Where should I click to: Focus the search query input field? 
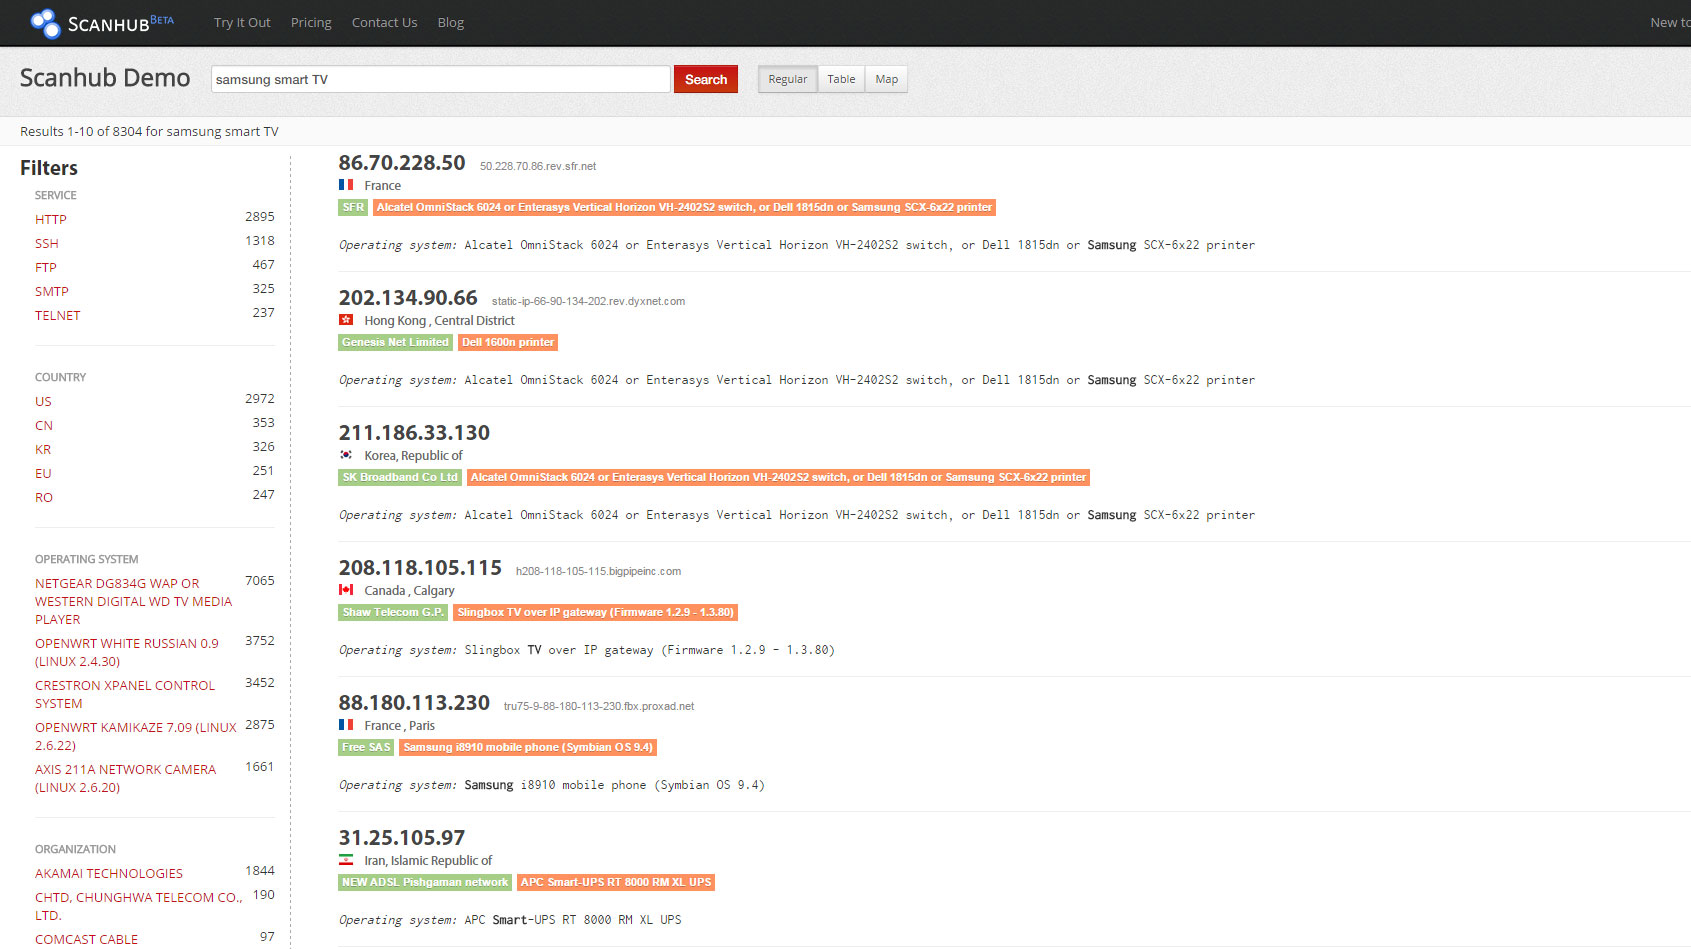(x=441, y=79)
